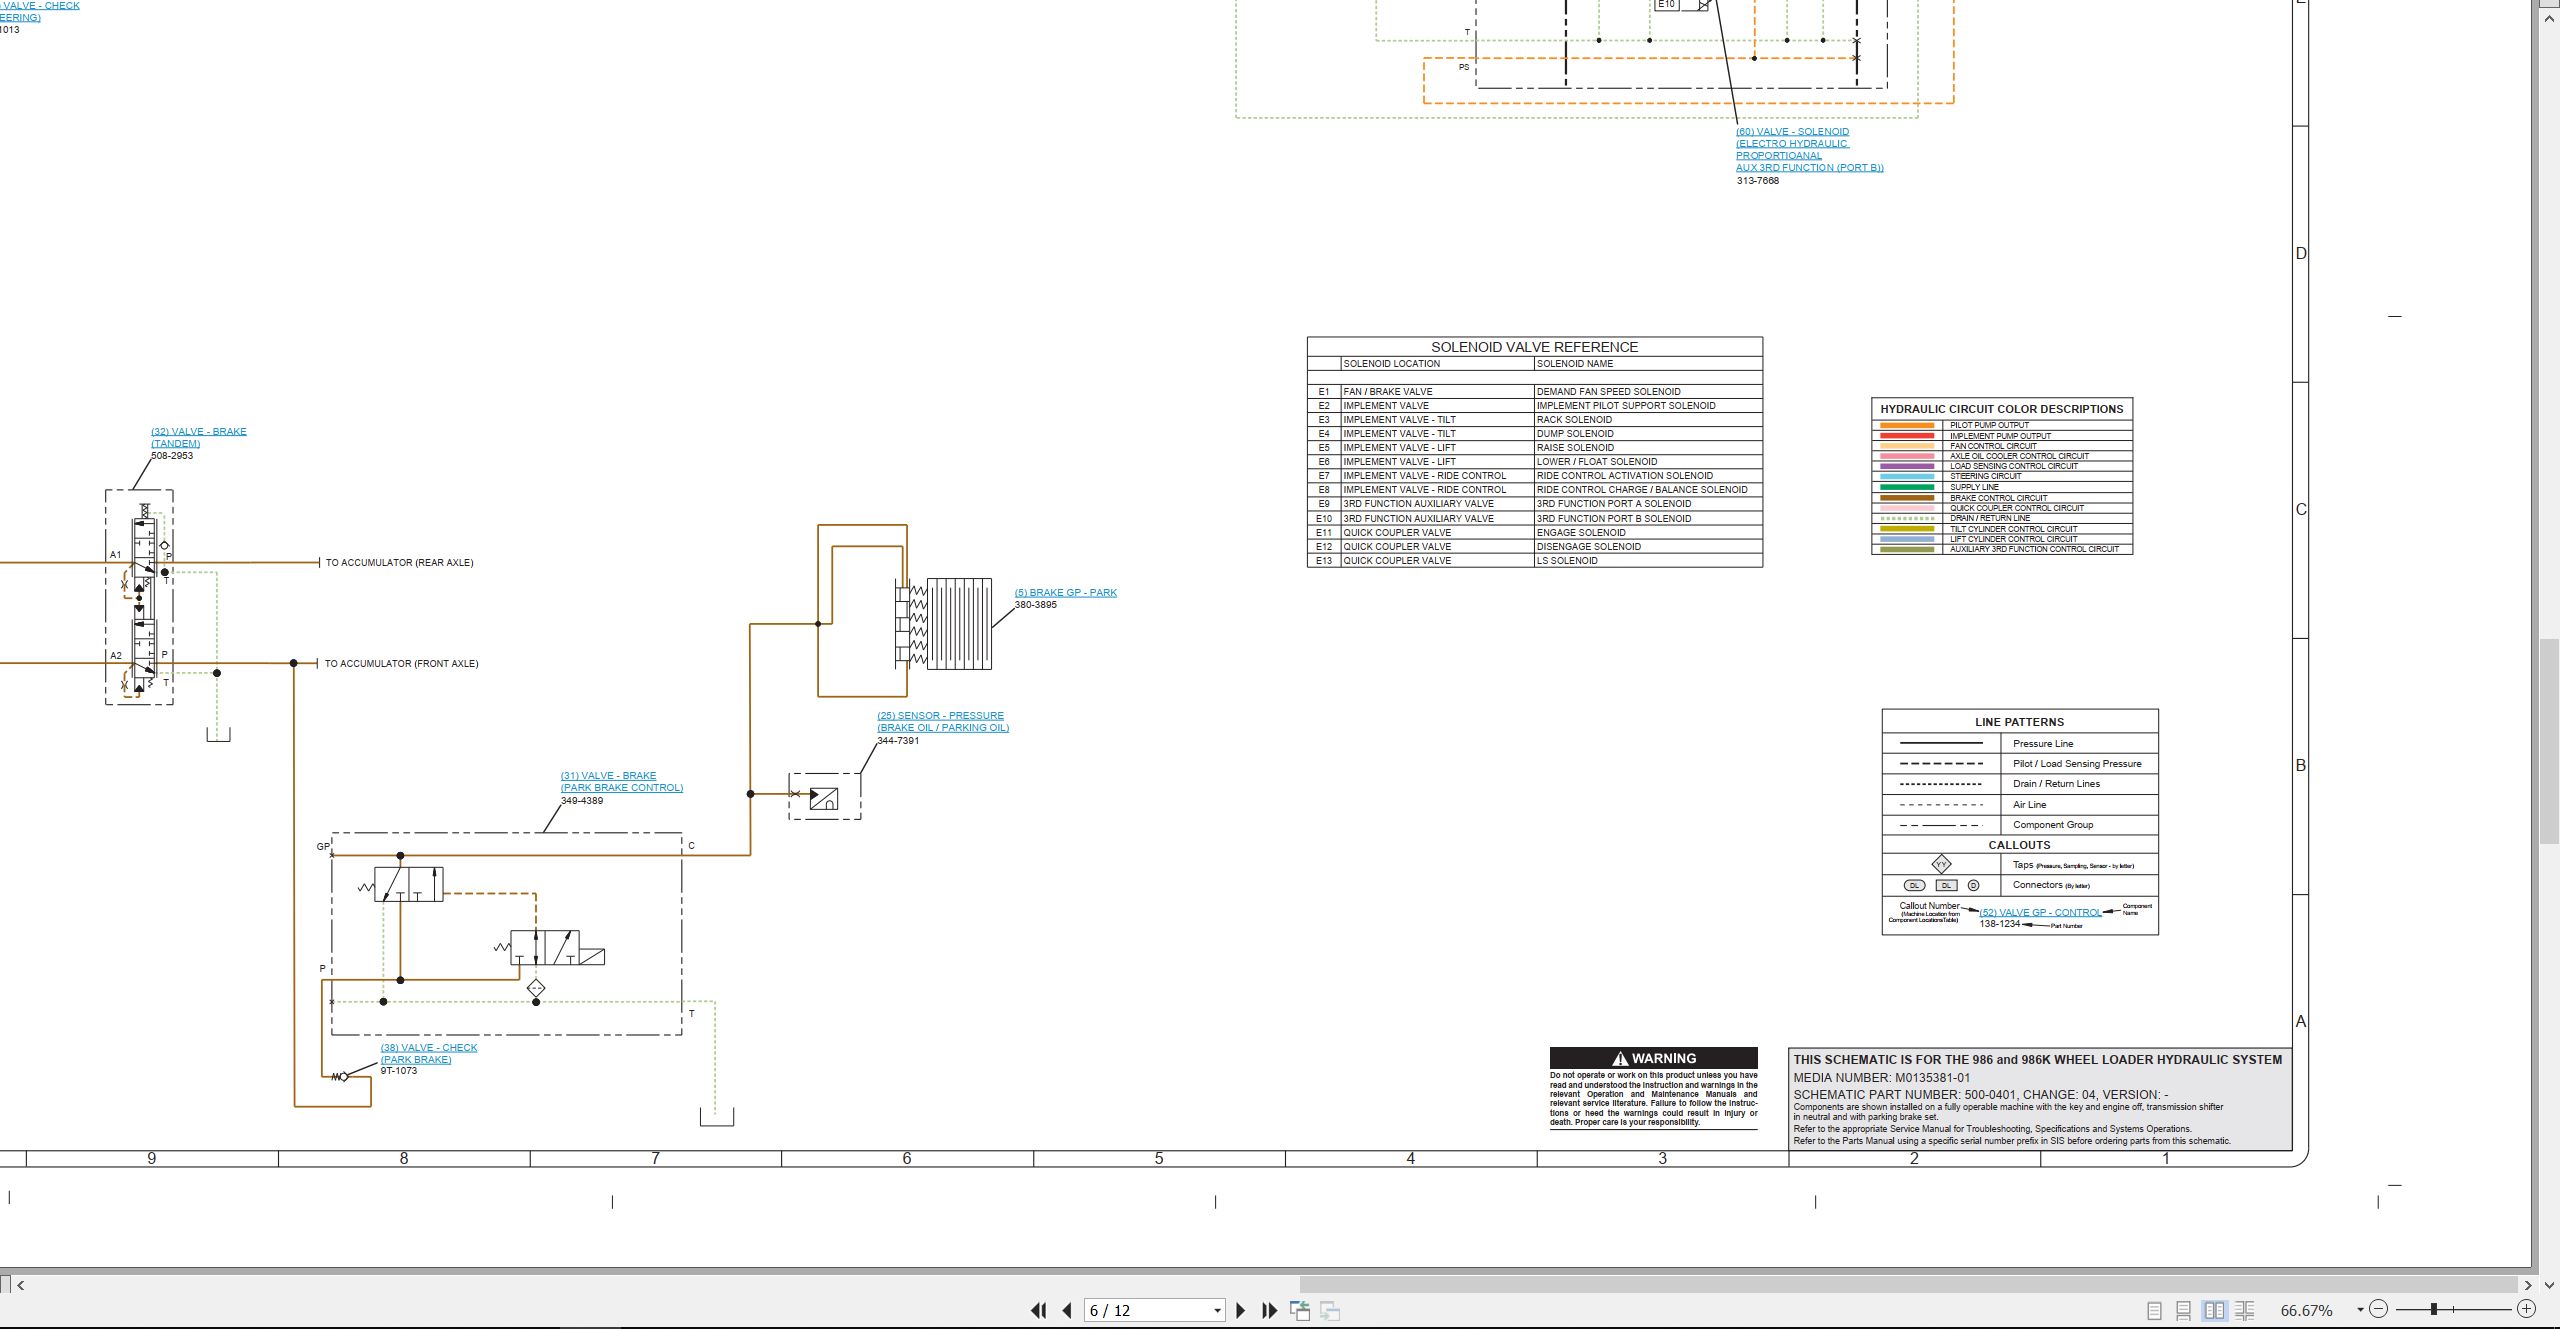Viewport: 2560px width, 1329px height.
Task: Click the scroll right arrow
Action: pyautogui.click(x=2527, y=1285)
